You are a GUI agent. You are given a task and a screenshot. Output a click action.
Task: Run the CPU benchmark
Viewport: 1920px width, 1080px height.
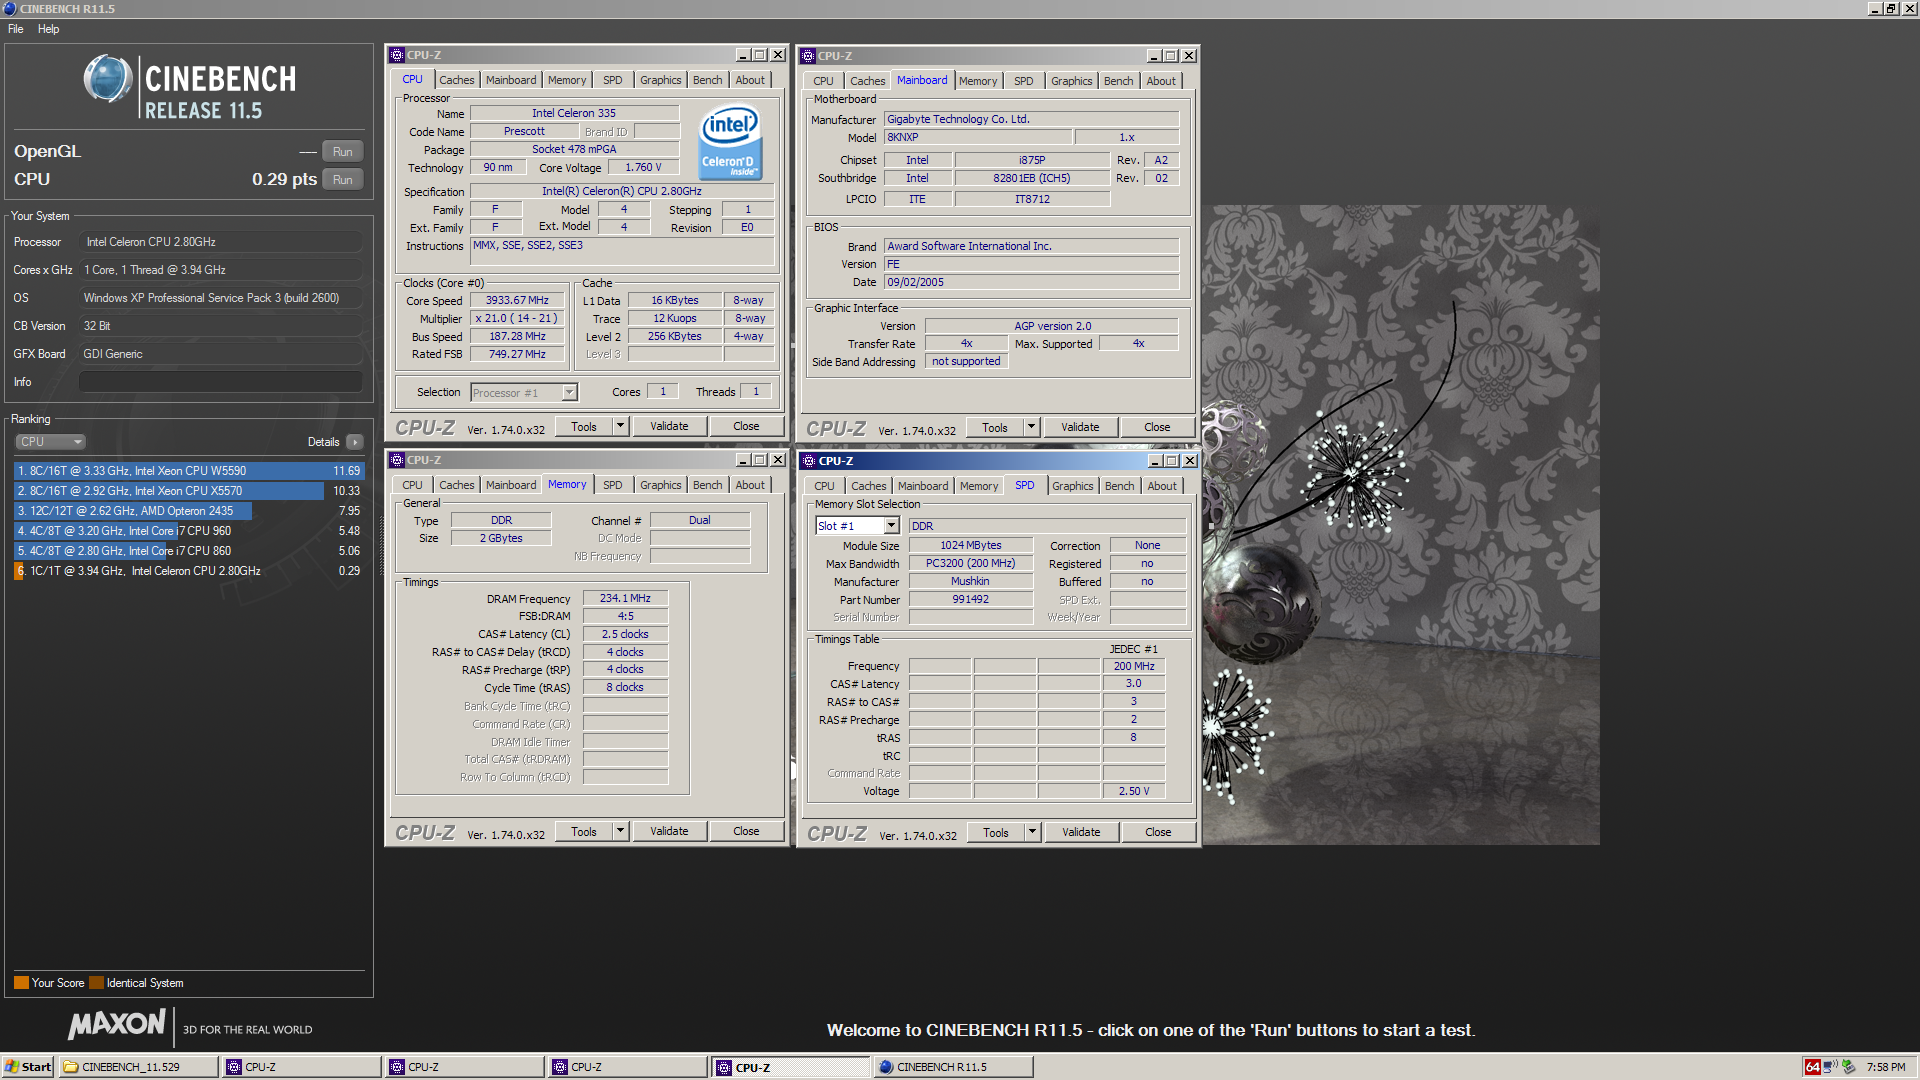click(343, 180)
